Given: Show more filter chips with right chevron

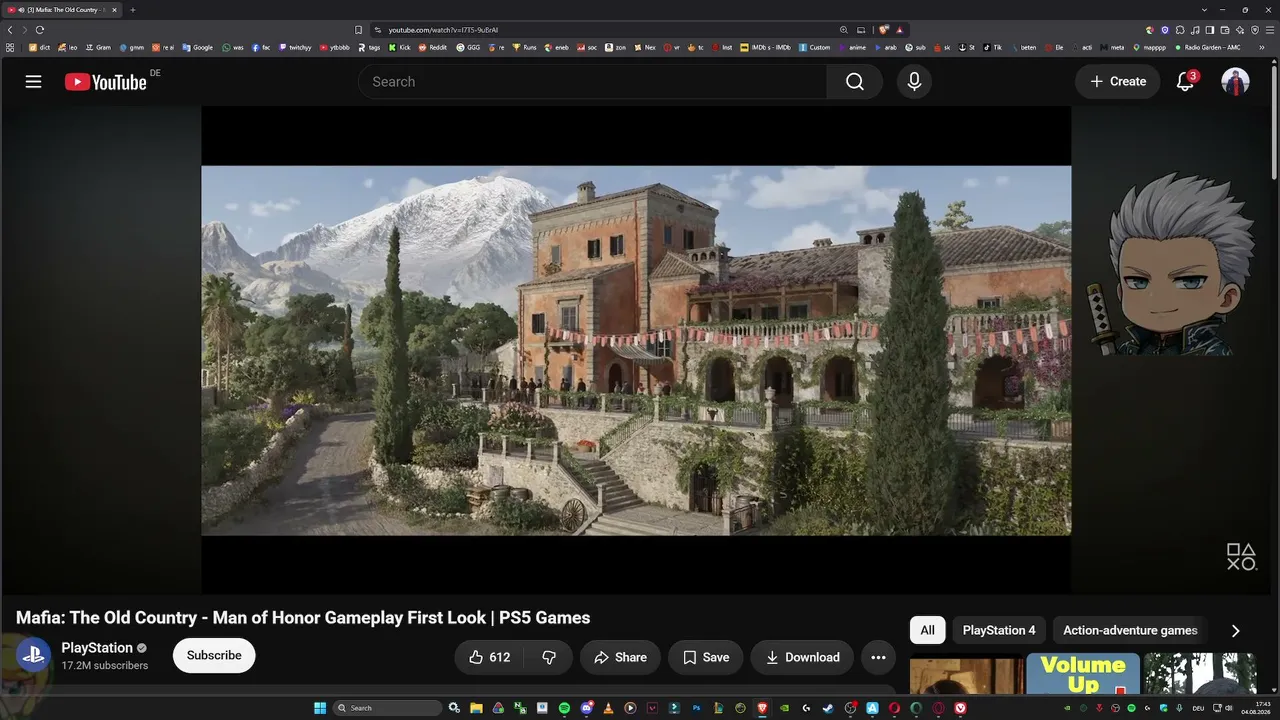Looking at the screenshot, I should [x=1235, y=630].
